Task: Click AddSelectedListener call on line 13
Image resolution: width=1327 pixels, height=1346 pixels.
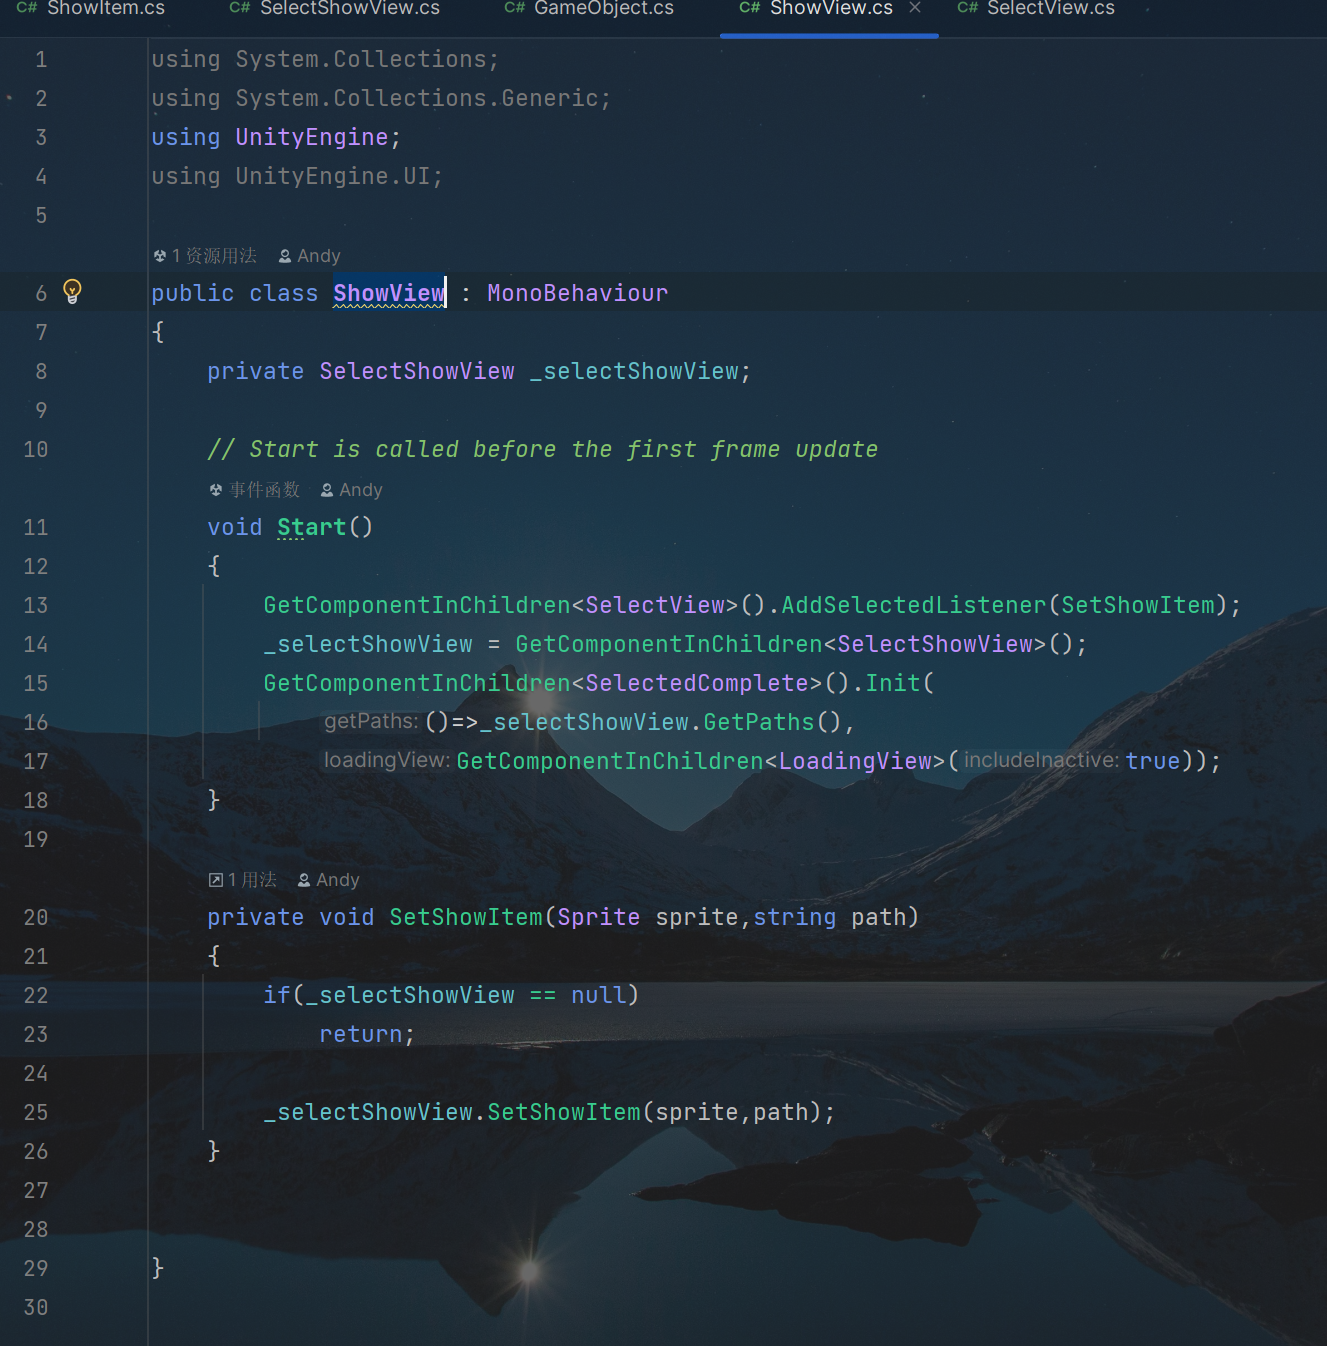Action: (x=913, y=605)
